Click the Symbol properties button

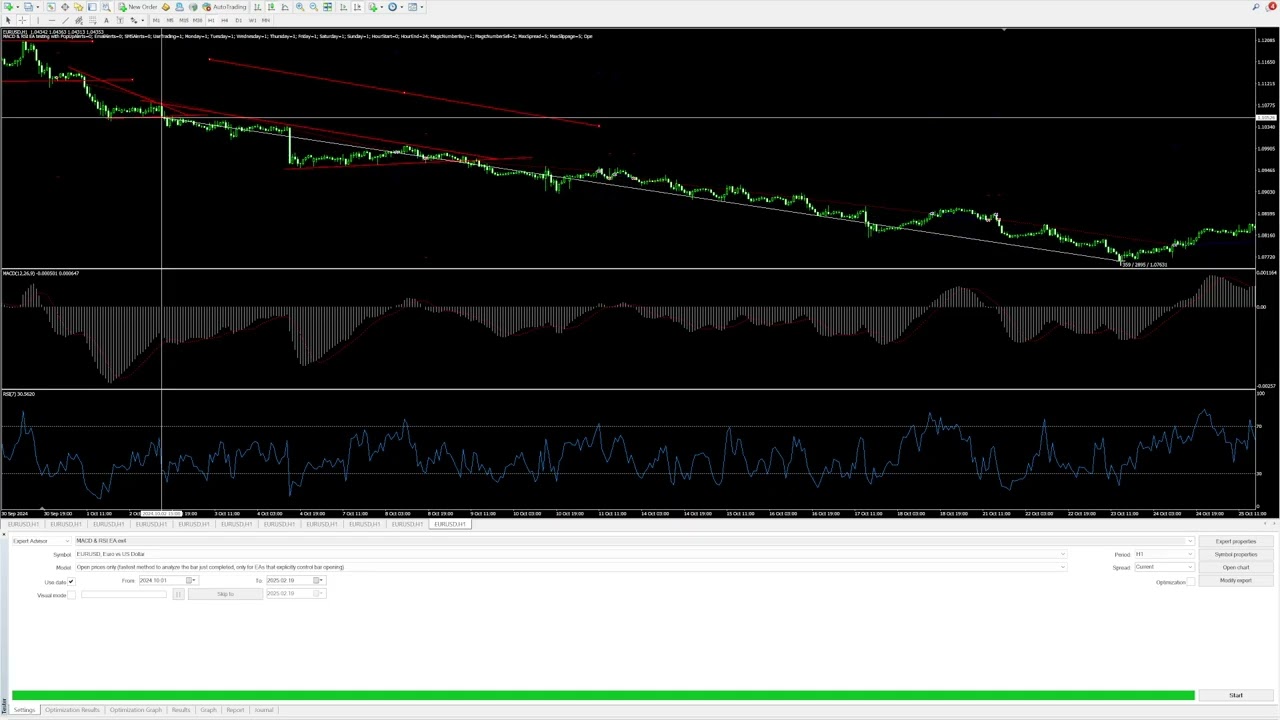(x=1236, y=554)
